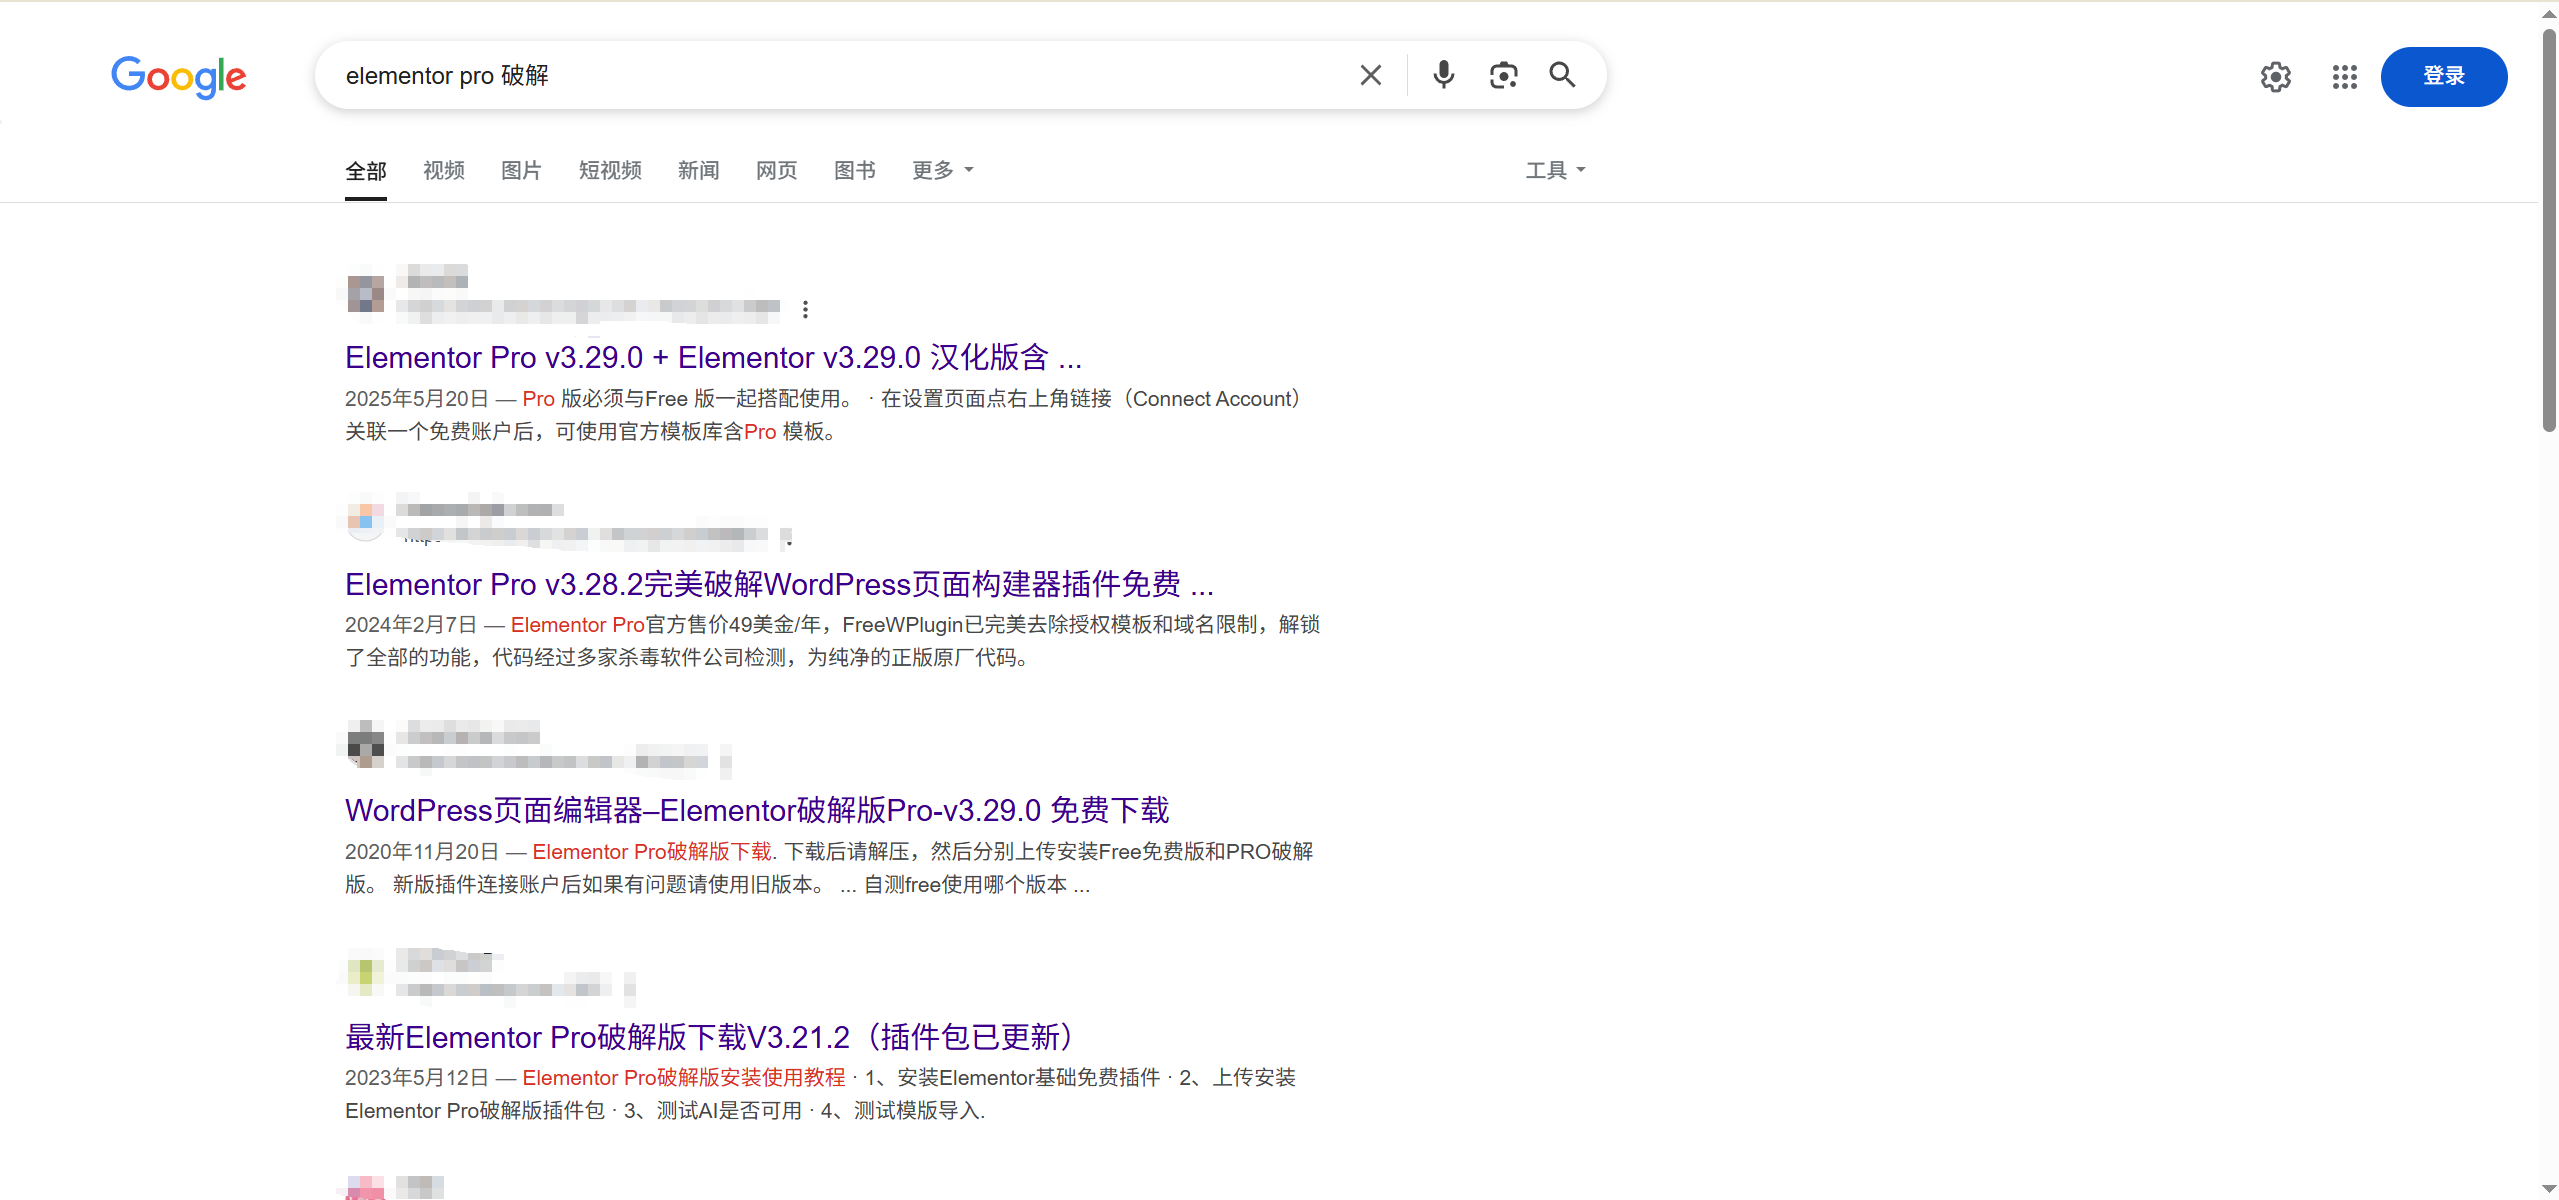Start a voice search with the microphone icon
Screen dimensions: 2559x1200
coord(1442,74)
